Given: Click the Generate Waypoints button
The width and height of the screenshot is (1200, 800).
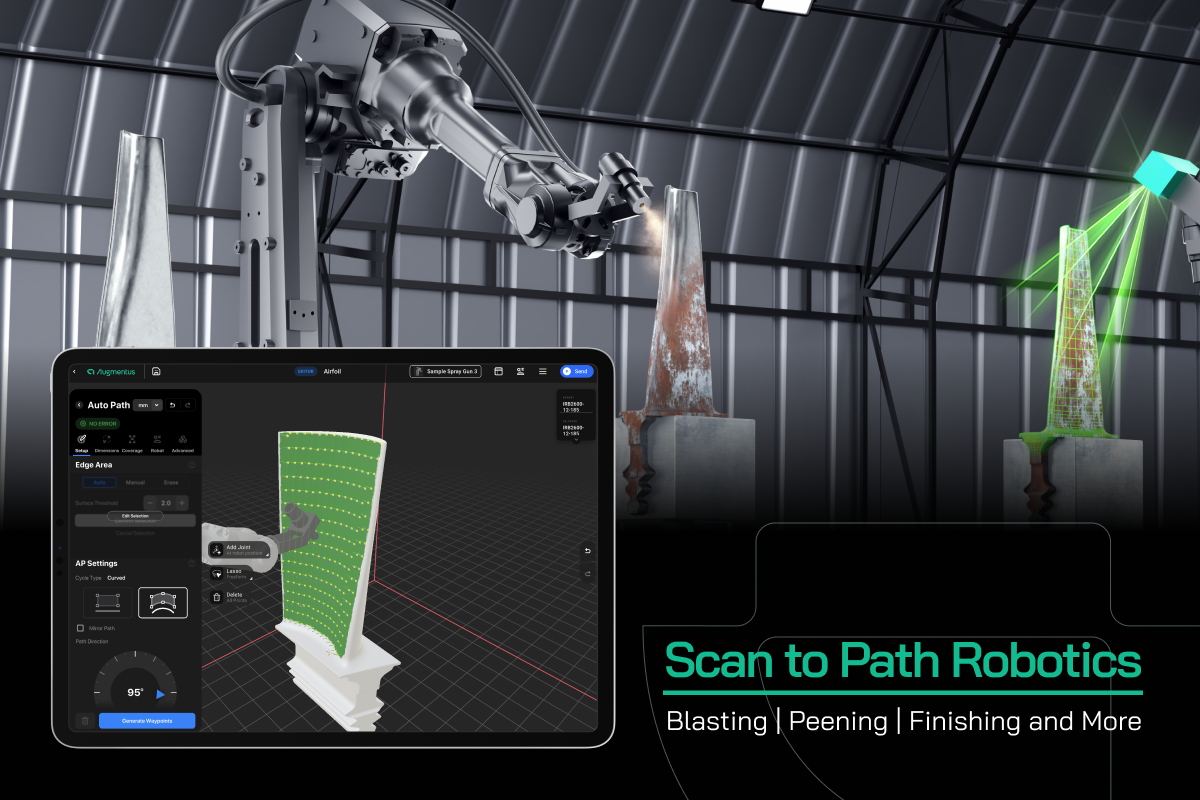Looking at the screenshot, I should 148,721.
